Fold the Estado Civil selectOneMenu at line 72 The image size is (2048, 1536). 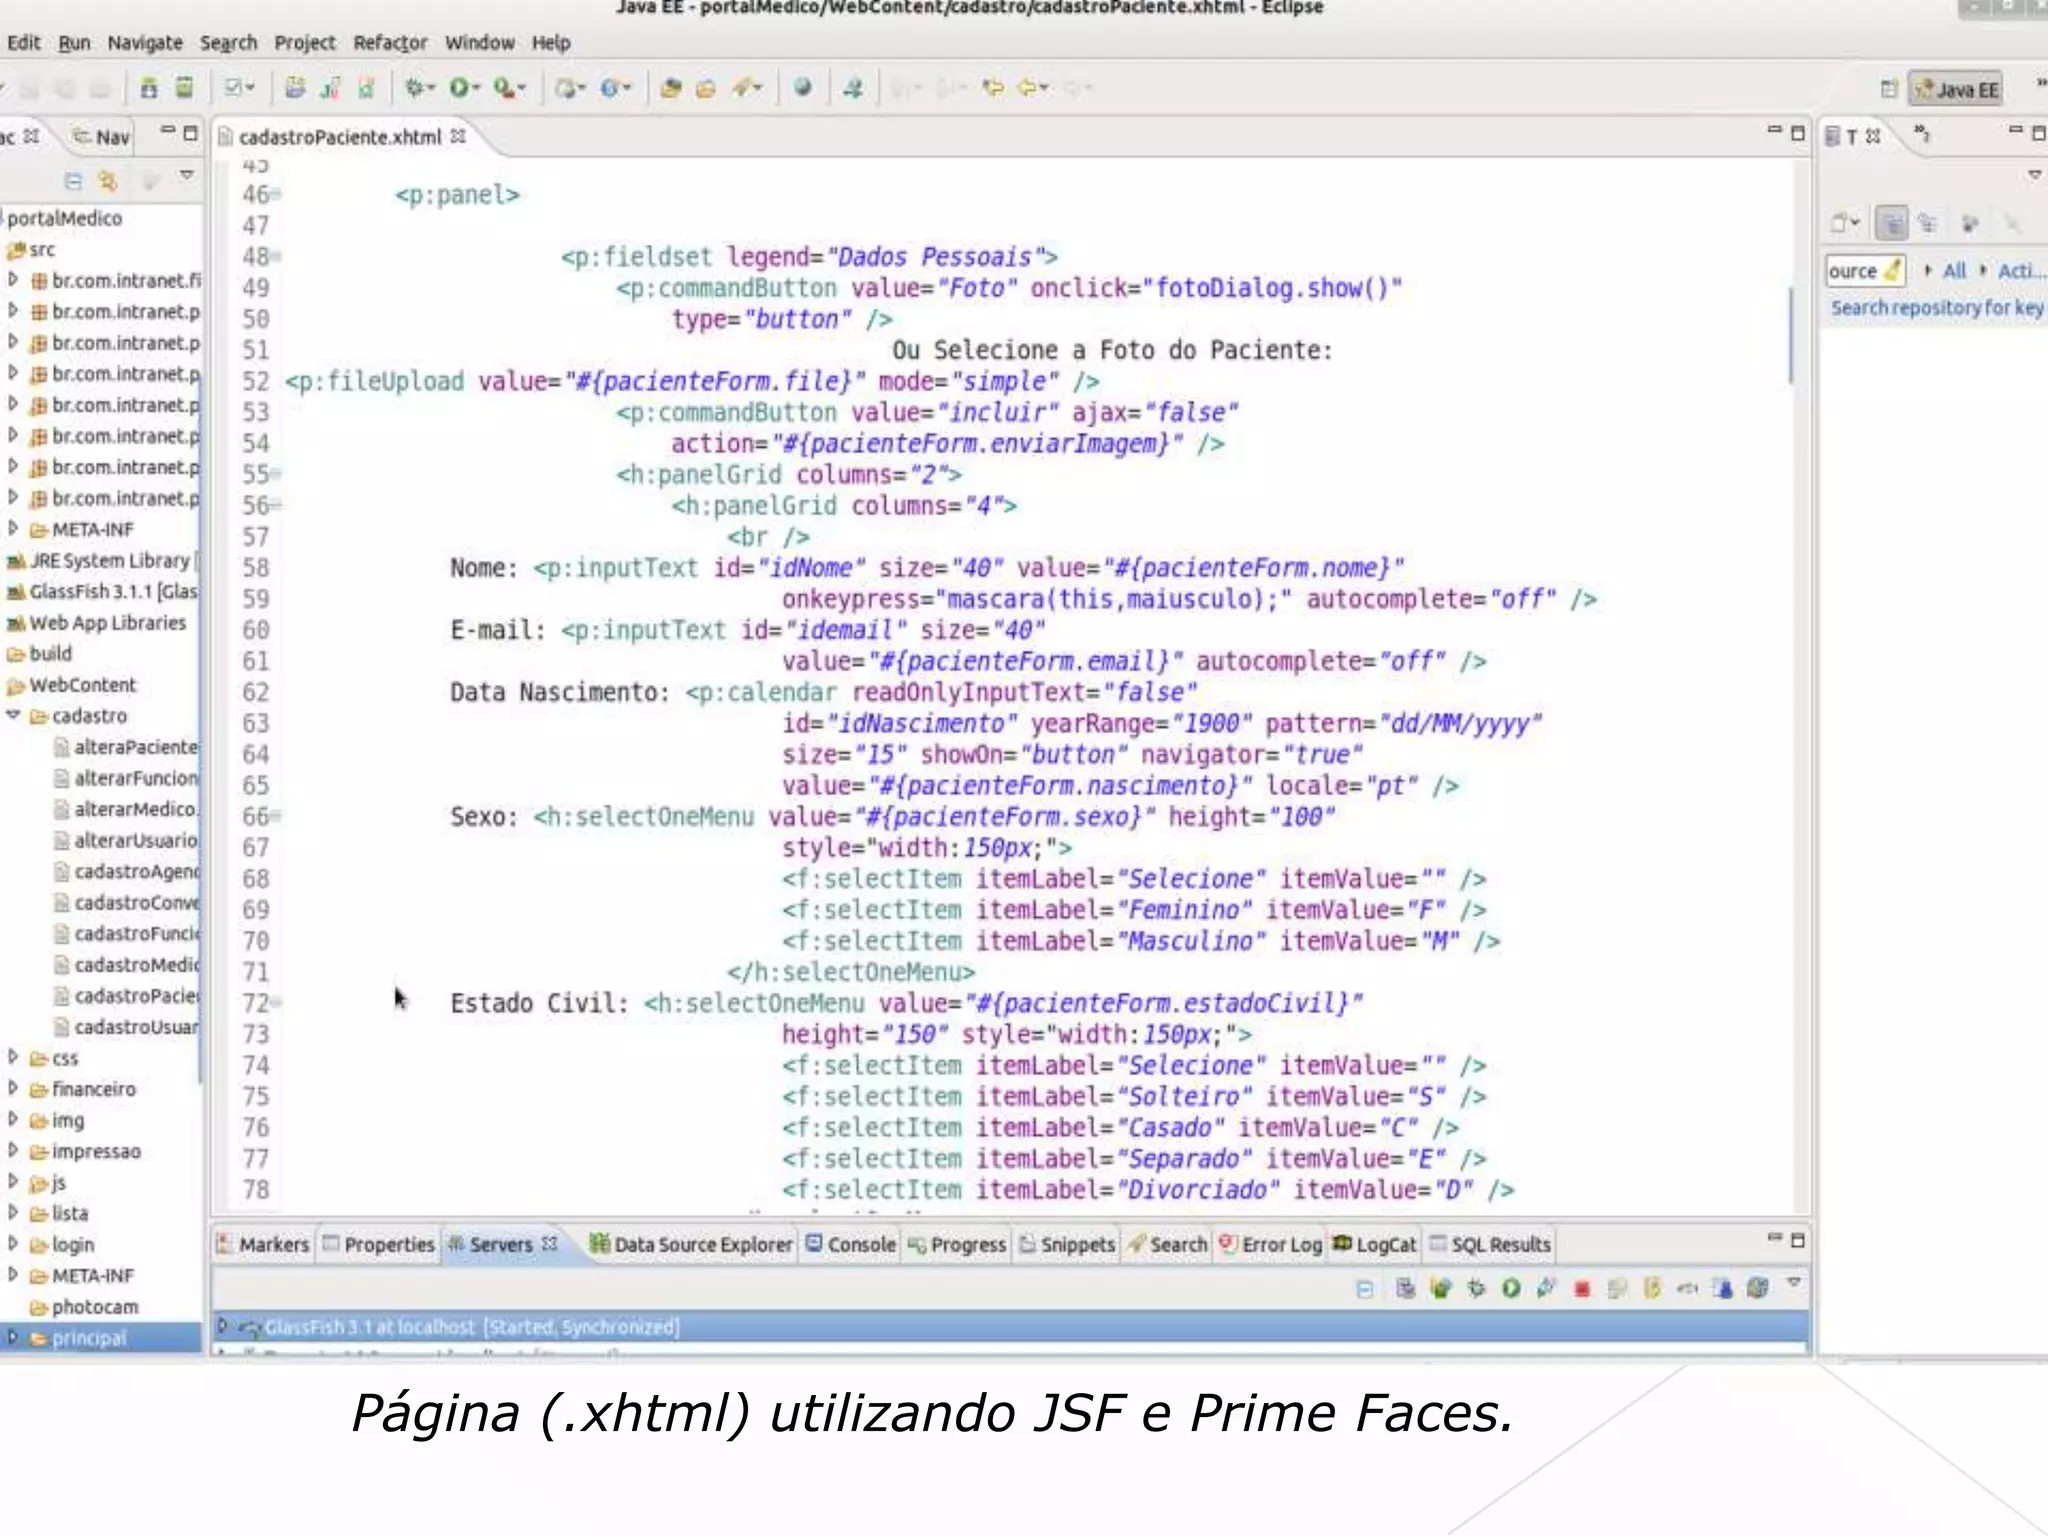click(276, 1001)
